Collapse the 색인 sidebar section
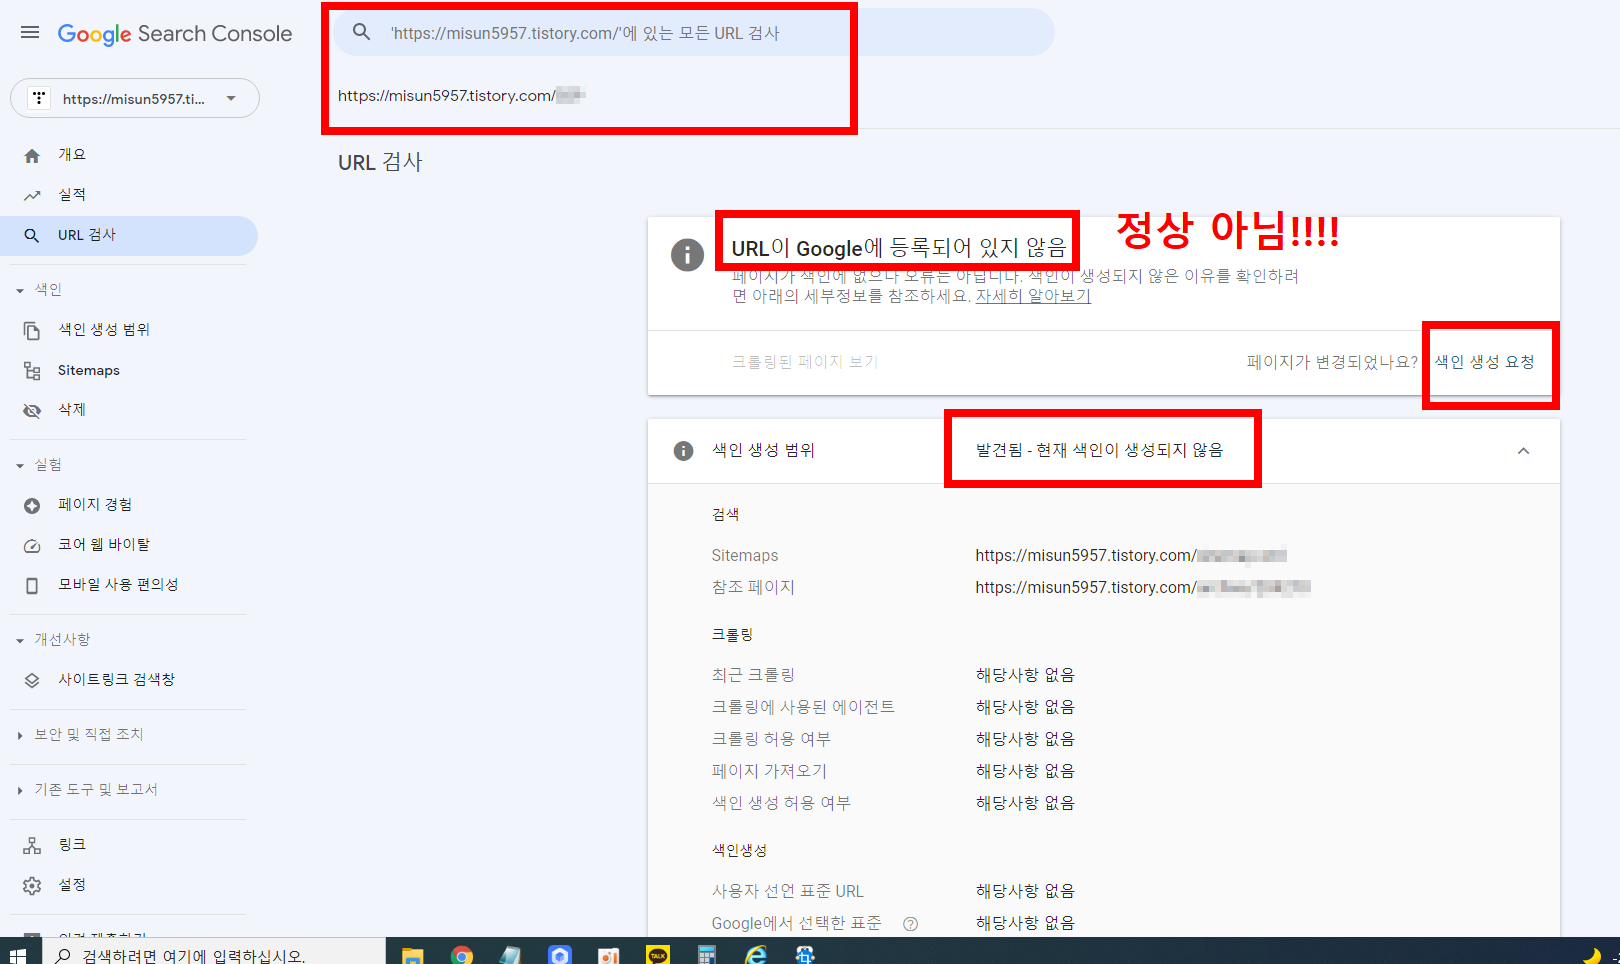 [x=38, y=290]
